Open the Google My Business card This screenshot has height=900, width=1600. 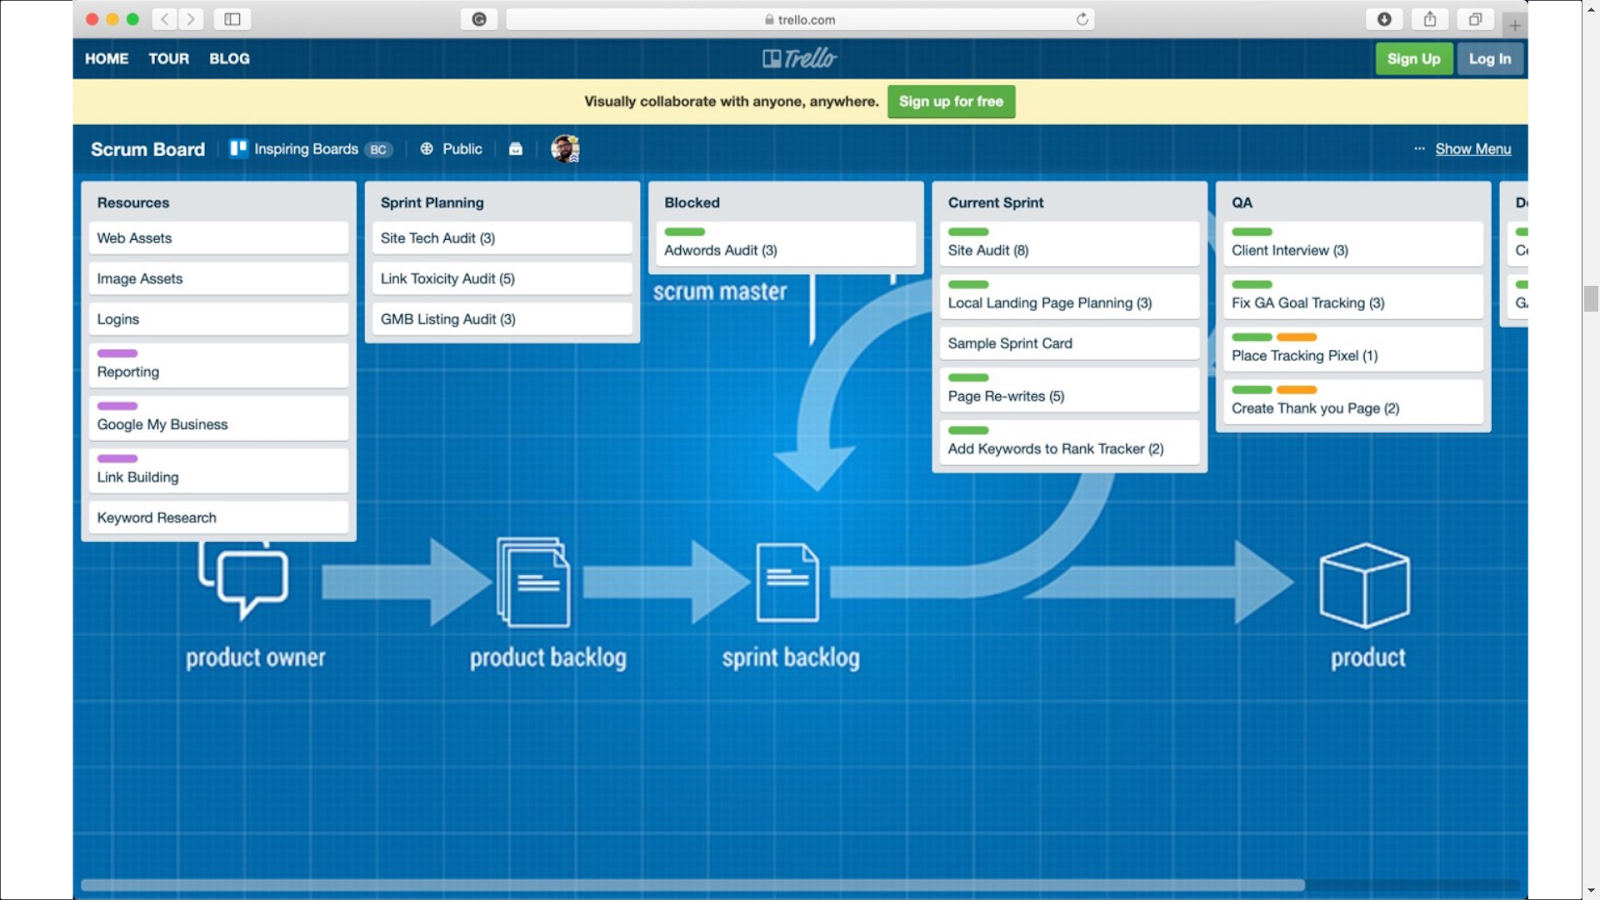(x=219, y=418)
